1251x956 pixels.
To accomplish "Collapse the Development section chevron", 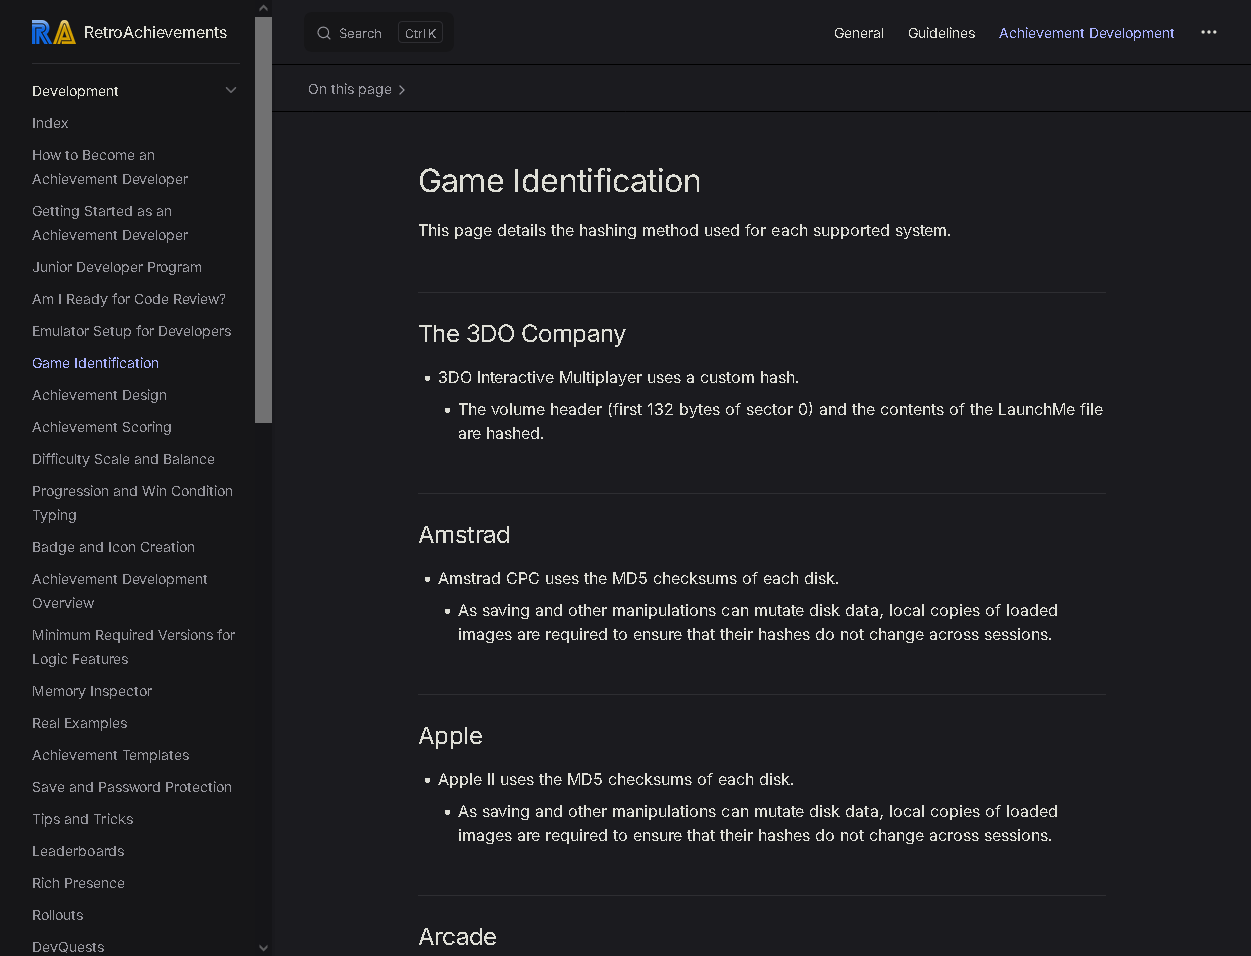I will click(x=231, y=90).
